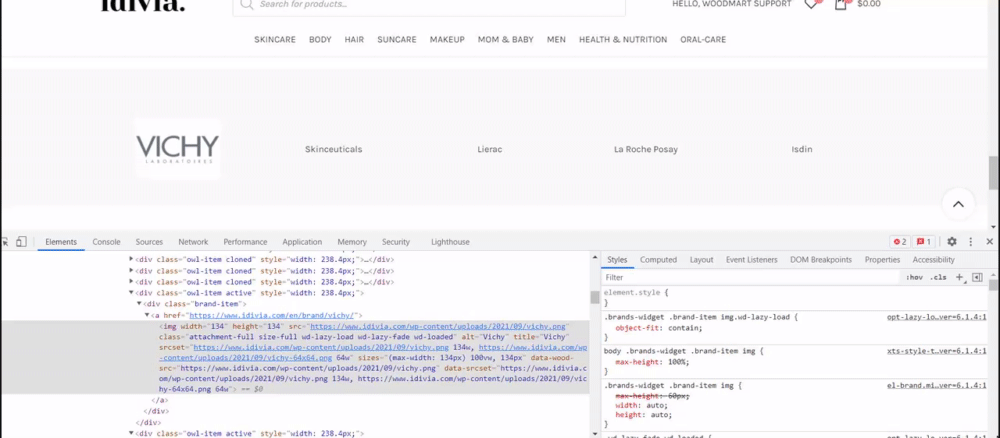Expand third owl-item cloned div
1000x438 pixels.
(131, 281)
